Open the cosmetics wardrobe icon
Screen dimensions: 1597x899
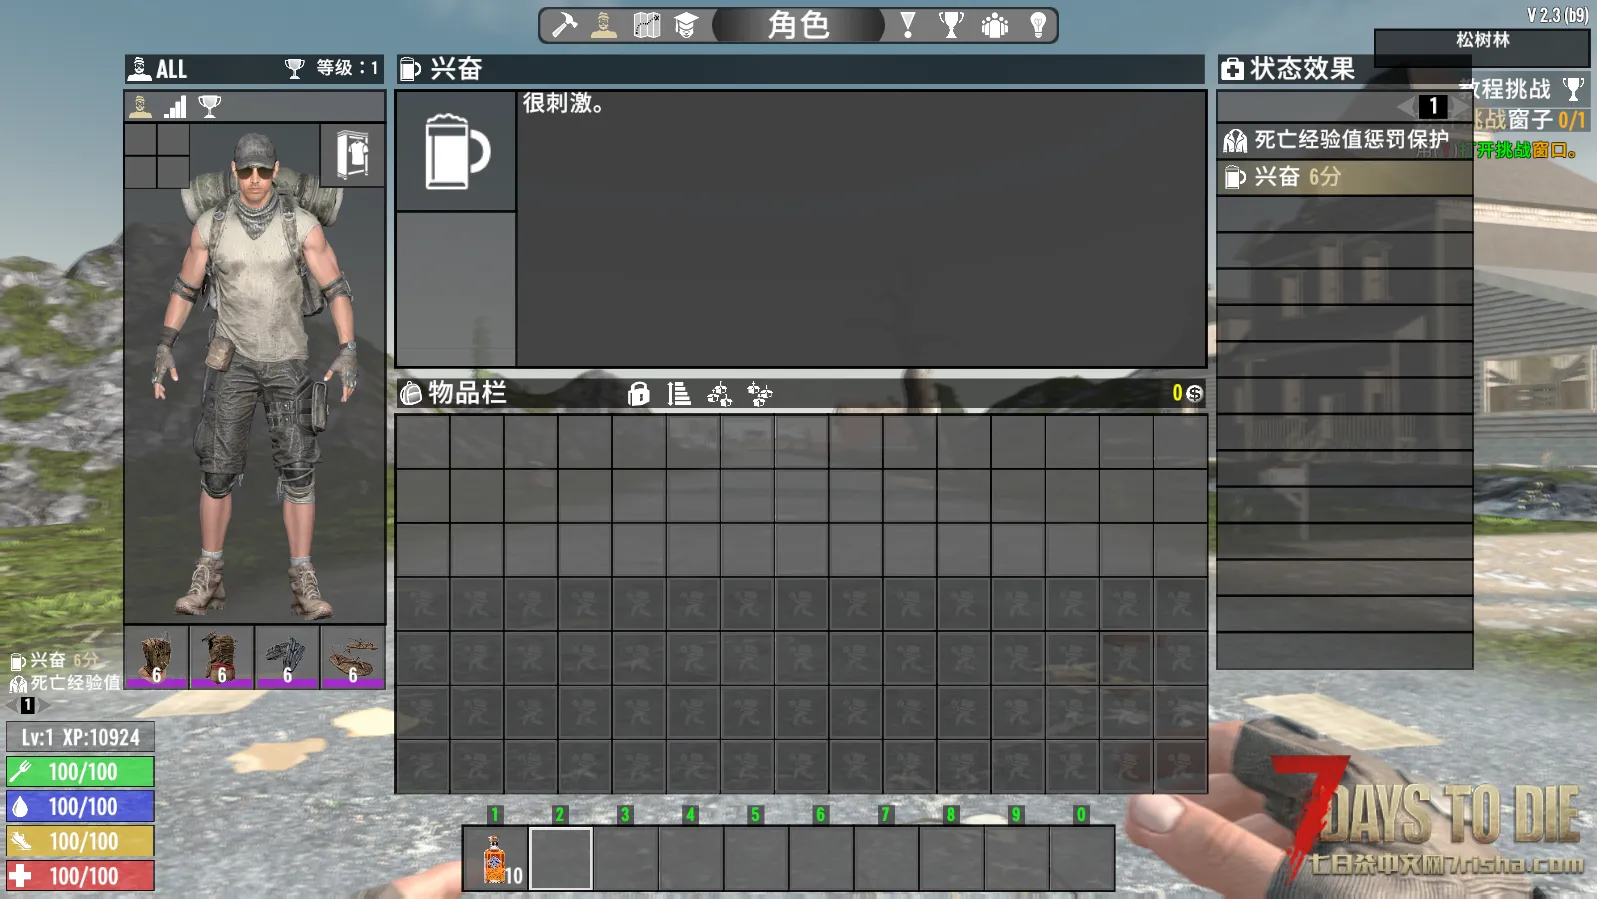pos(352,155)
